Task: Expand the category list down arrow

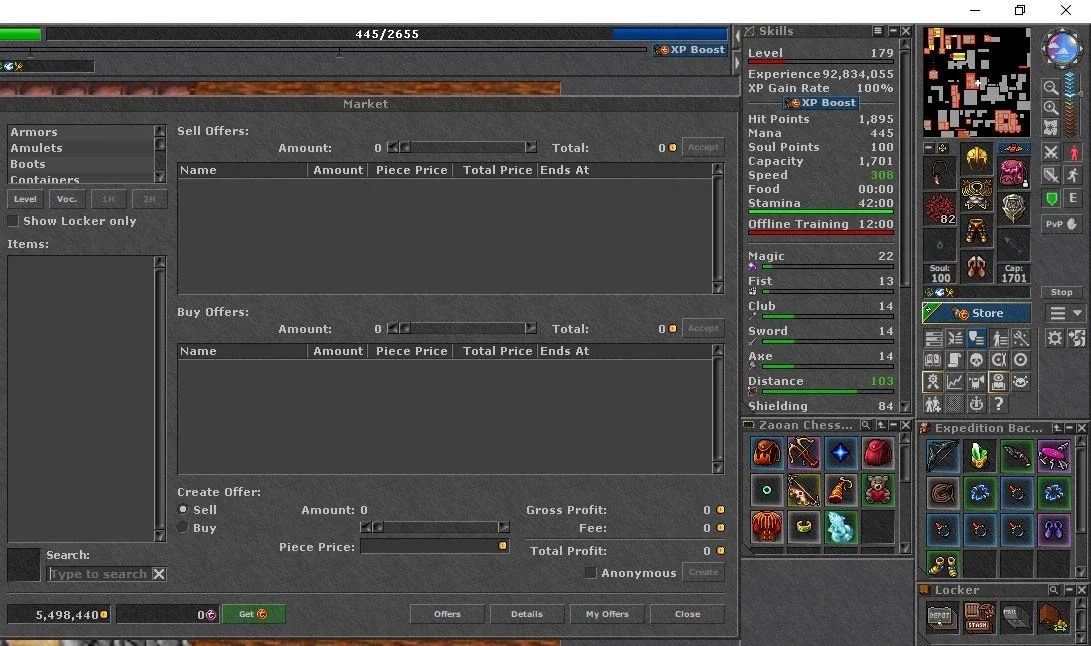Action: tap(159, 178)
